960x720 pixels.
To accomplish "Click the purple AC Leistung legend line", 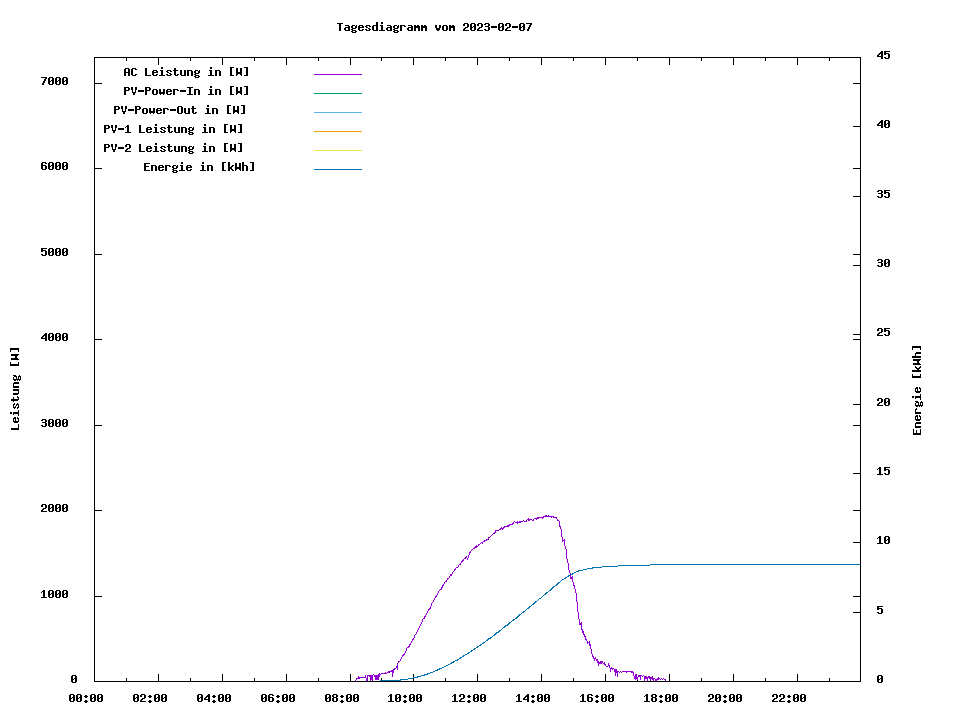I will click(337, 74).
